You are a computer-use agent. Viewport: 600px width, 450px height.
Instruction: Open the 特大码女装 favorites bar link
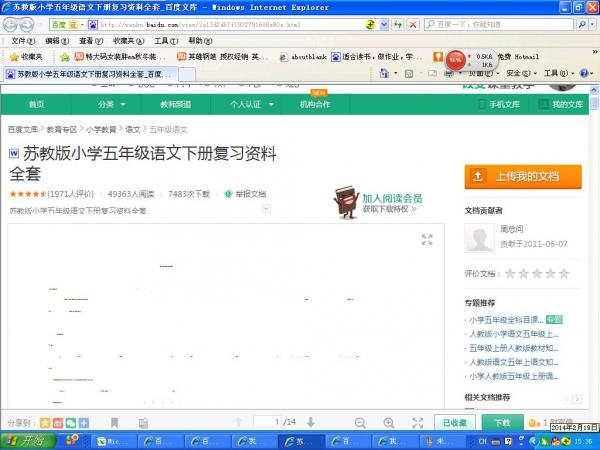121,57
